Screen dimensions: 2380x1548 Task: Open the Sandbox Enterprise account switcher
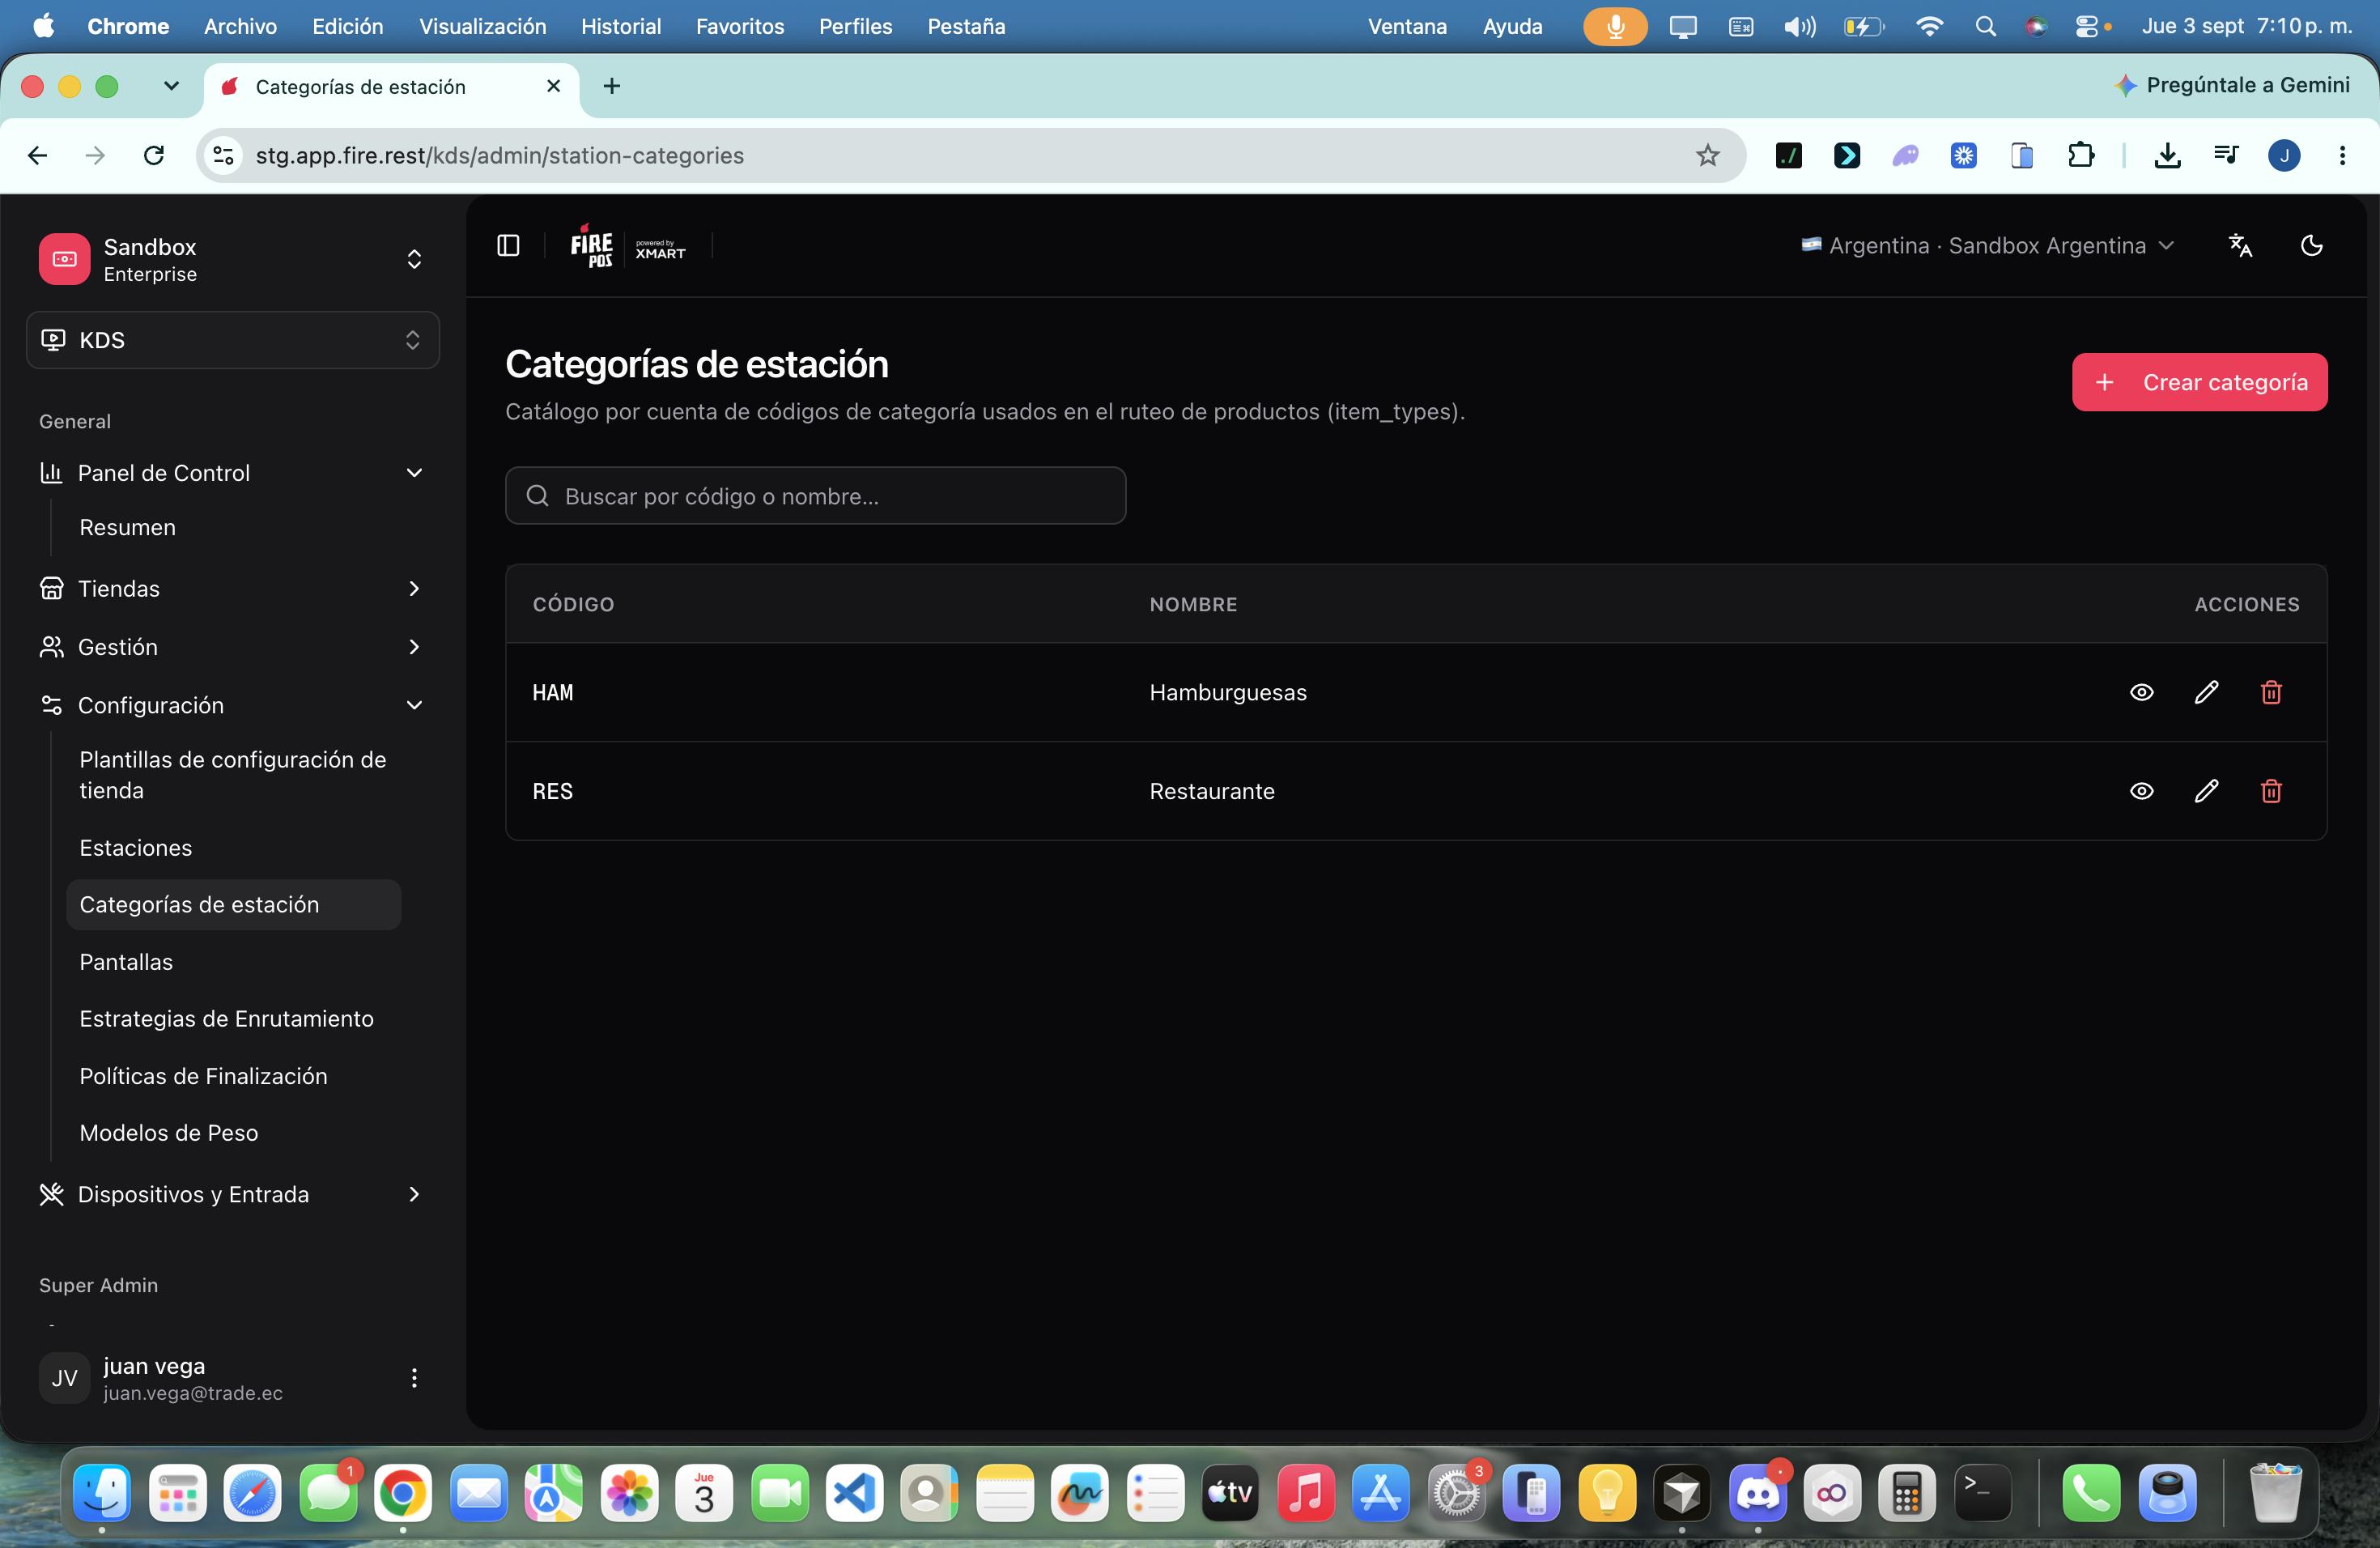point(232,259)
